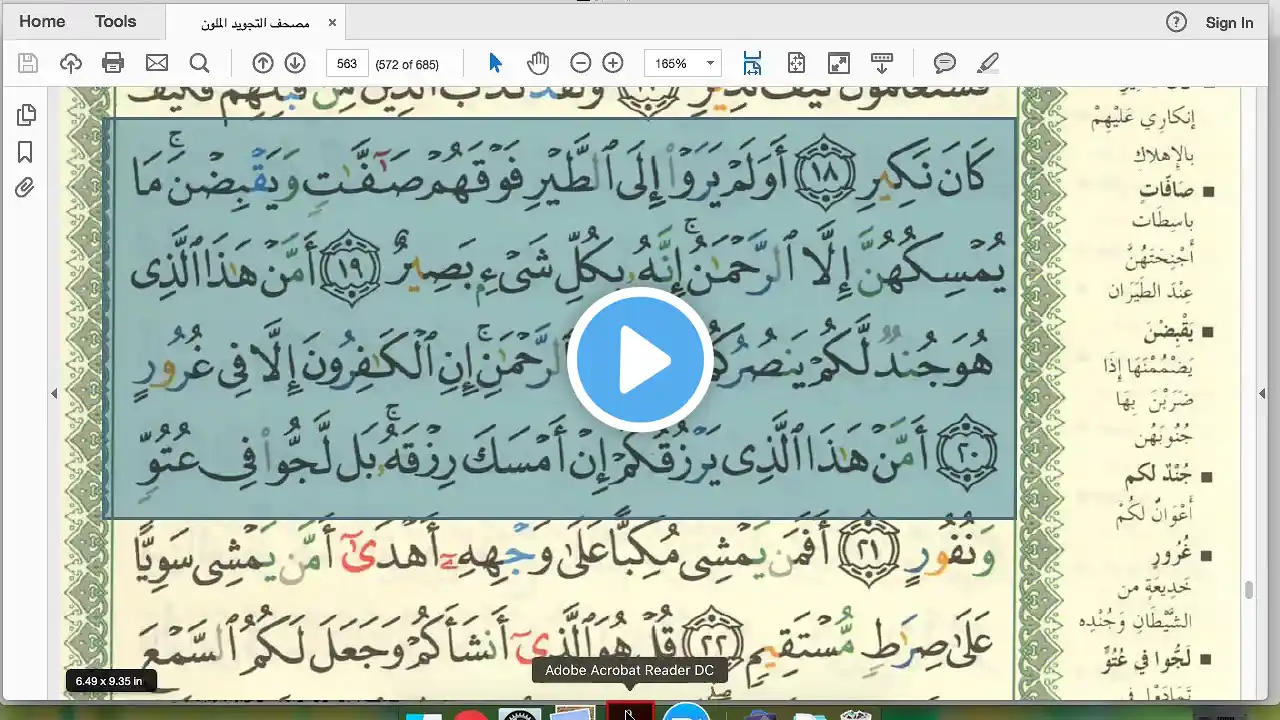Expand the right tools pane arrow
The height and width of the screenshot is (720, 1280).
(x=1262, y=394)
